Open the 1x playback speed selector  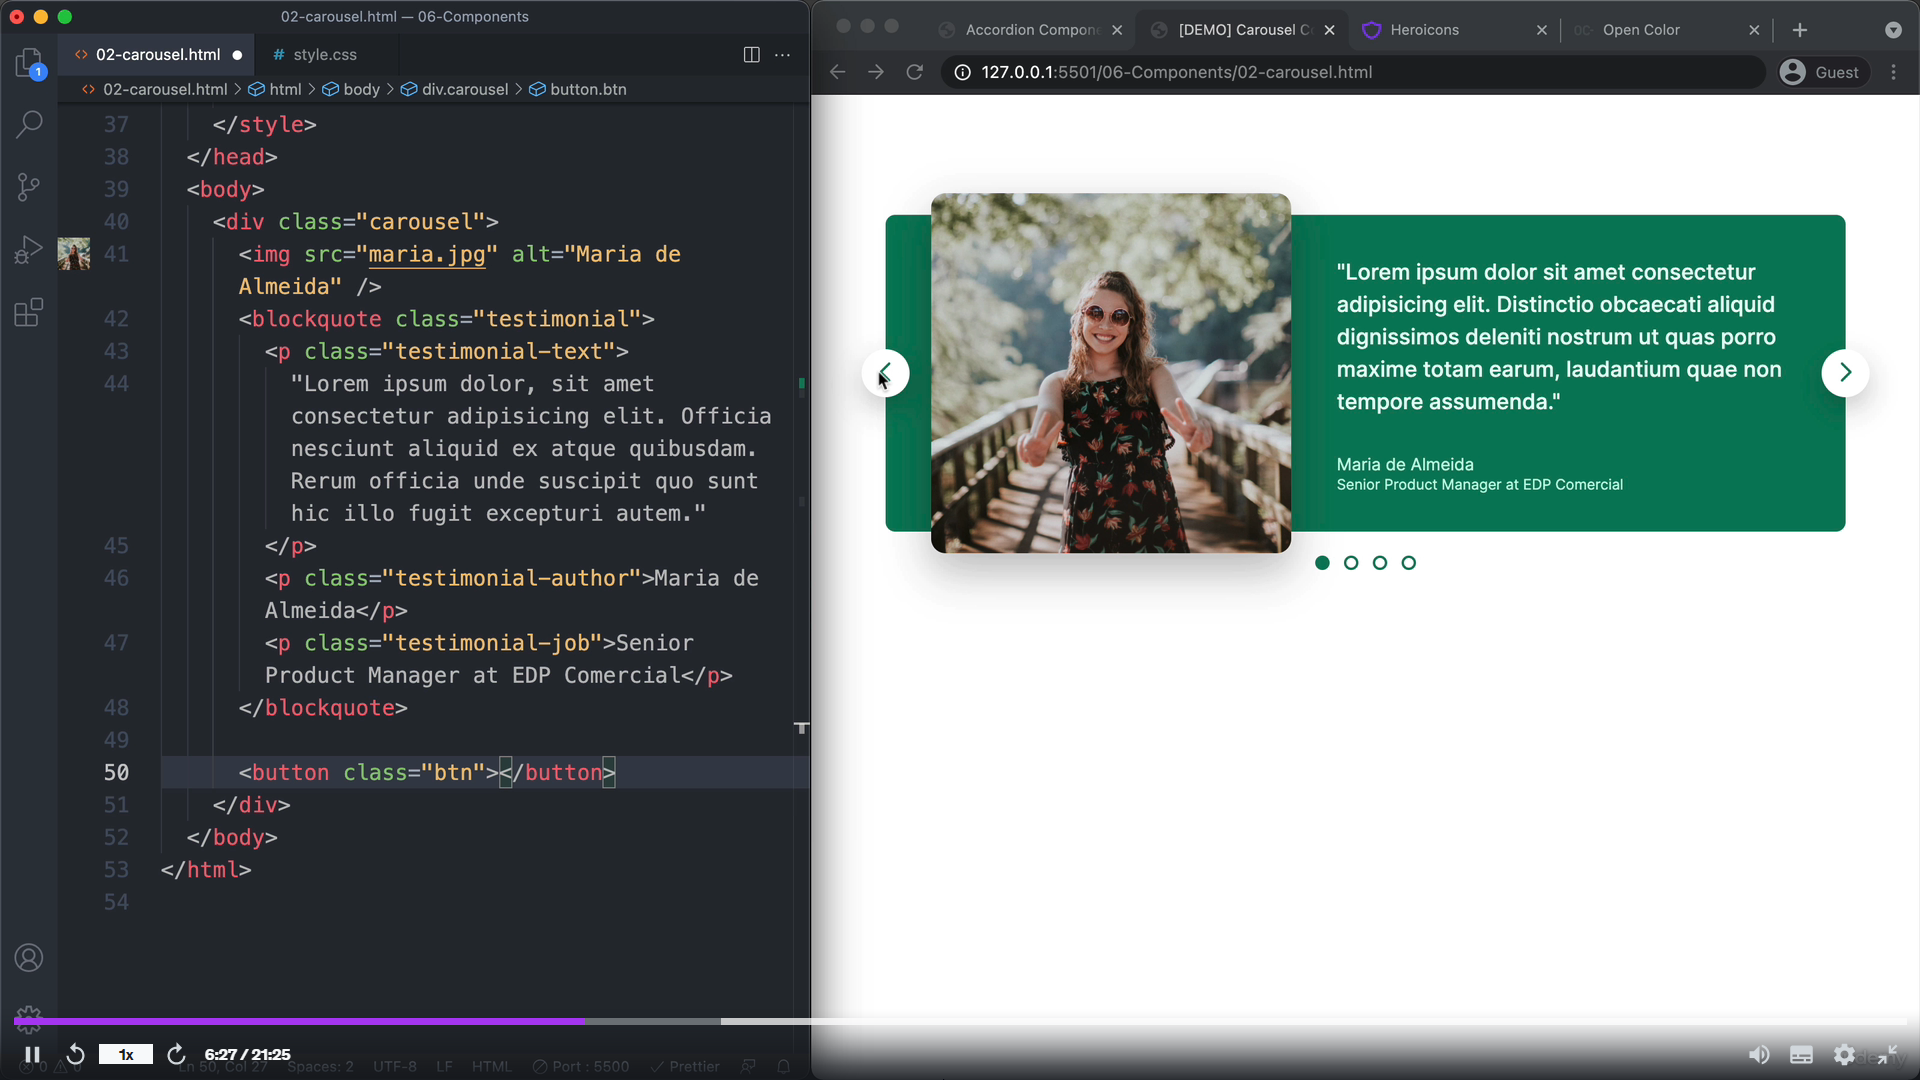tap(126, 1054)
